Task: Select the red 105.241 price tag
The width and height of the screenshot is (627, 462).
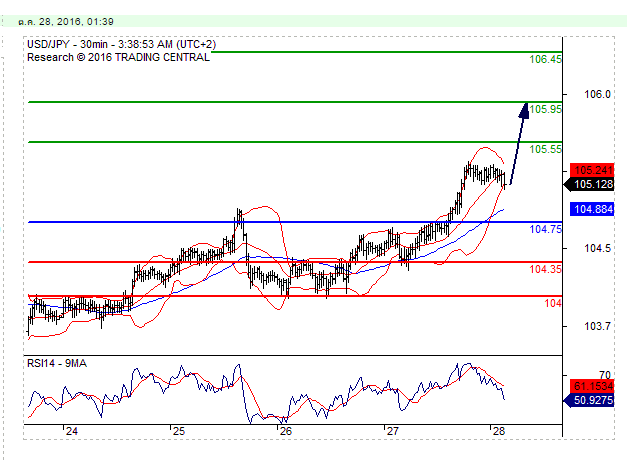Action: point(592,170)
